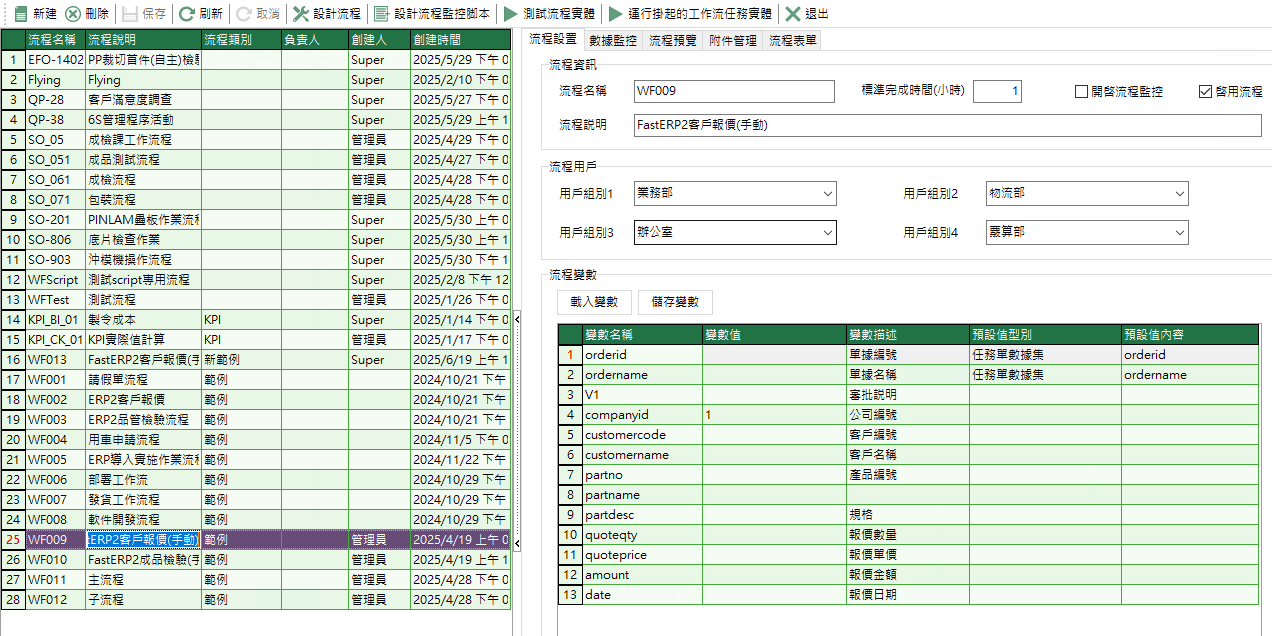Switch to the 流程表單 tab
Viewport: 1272px width, 636px height.
[x=793, y=41]
